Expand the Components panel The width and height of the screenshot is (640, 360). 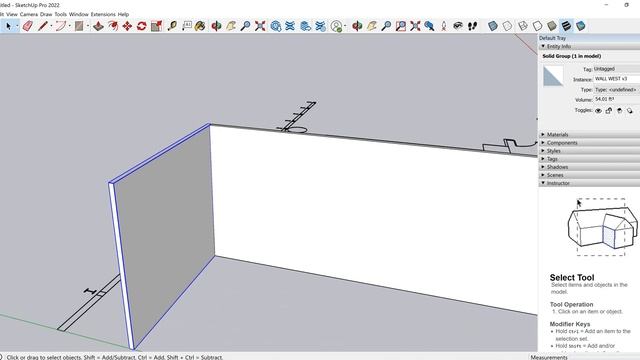coord(589,143)
